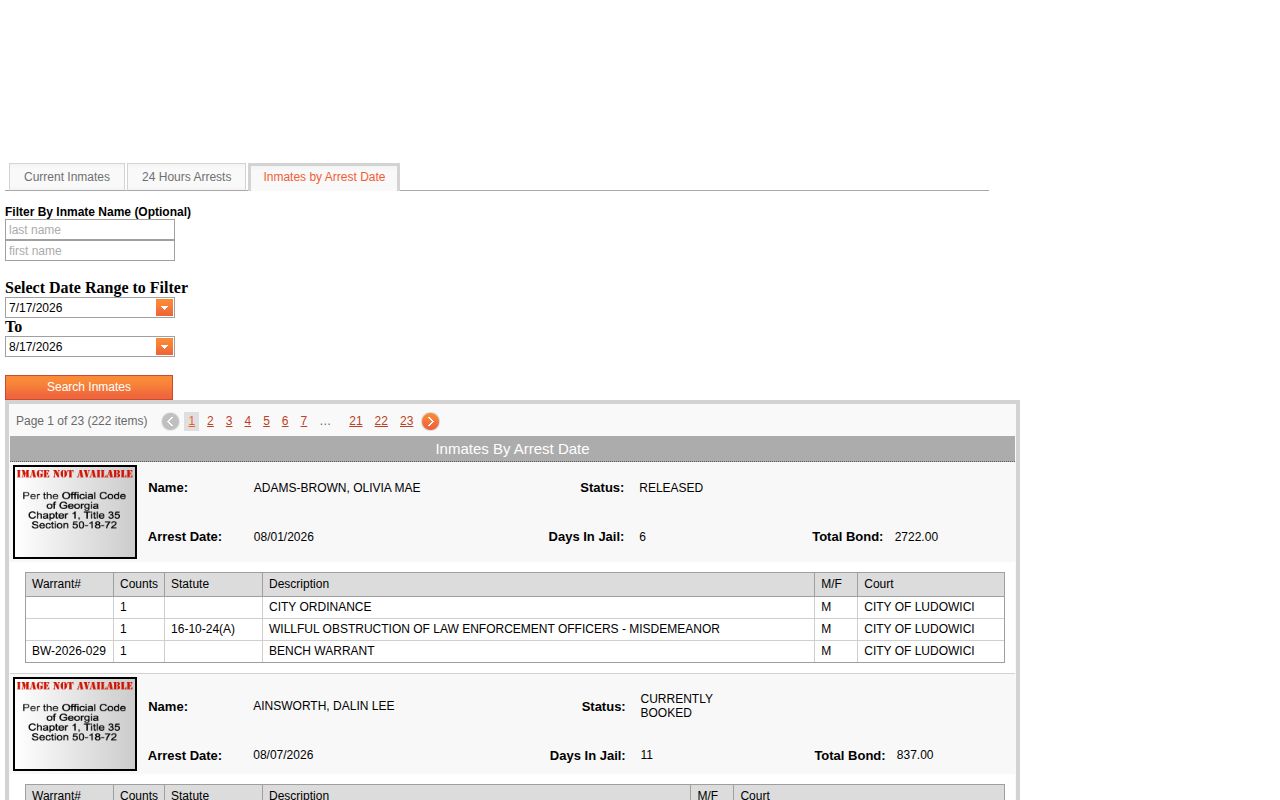This screenshot has width=1280, height=800.
Task: Click the arrest date 08/07/2026
Action: click(x=283, y=755)
